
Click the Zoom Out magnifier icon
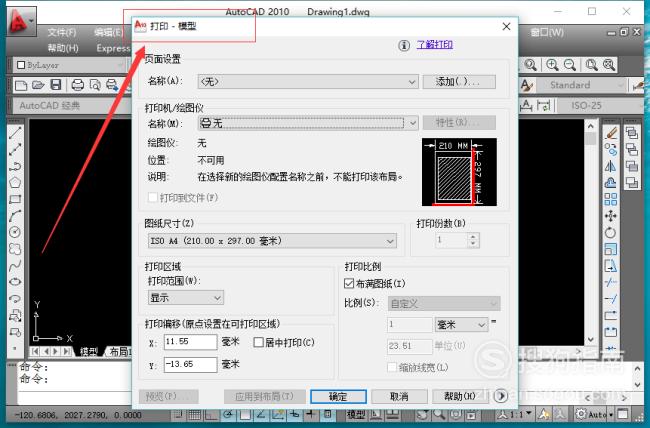click(570, 65)
